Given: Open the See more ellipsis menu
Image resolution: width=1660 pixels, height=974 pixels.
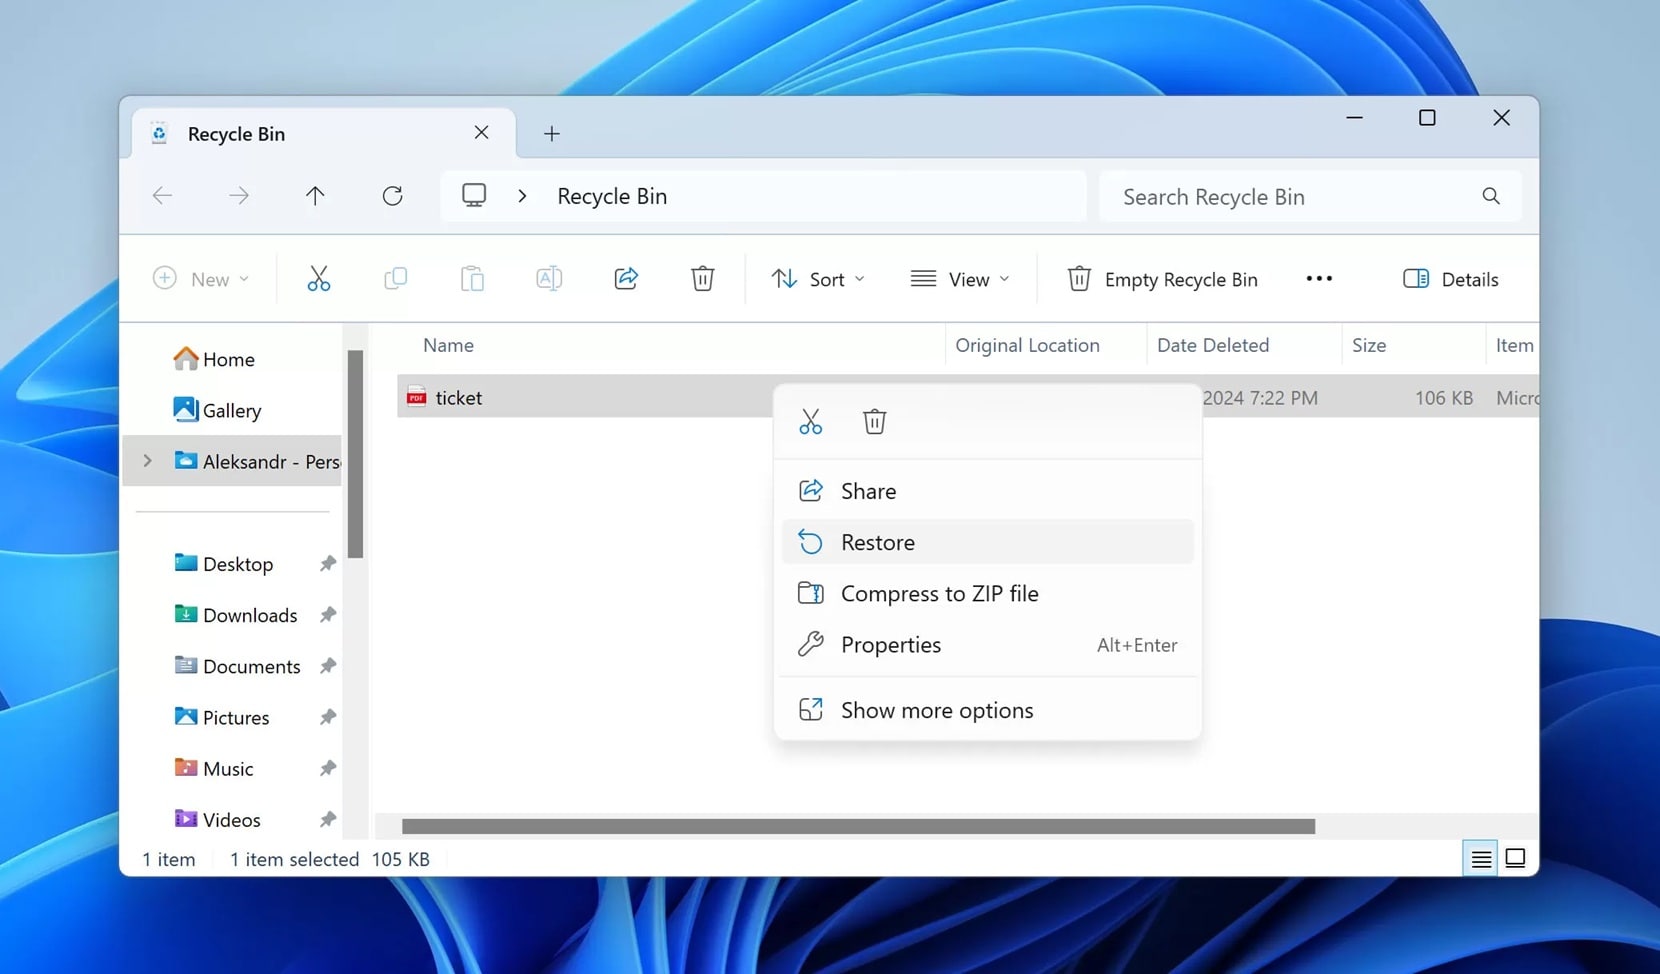Looking at the screenshot, I should 1319,279.
